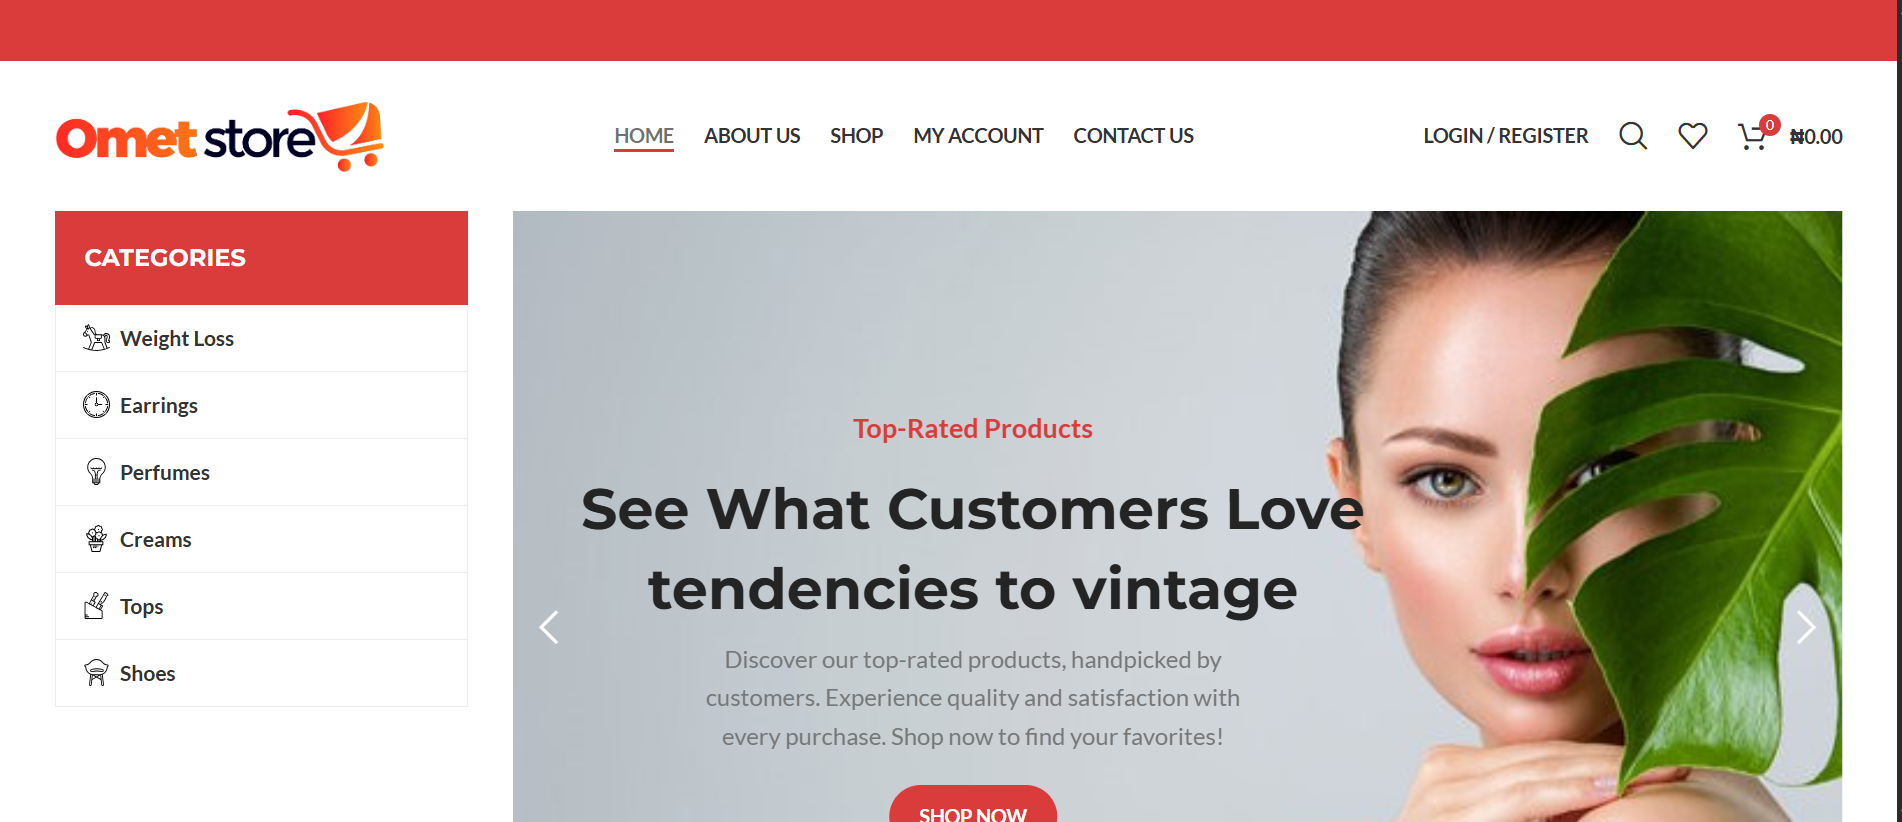Viewport: 1902px width, 822px height.
Task: Open the CATEGORIES header panel
Action: [261, 258]
